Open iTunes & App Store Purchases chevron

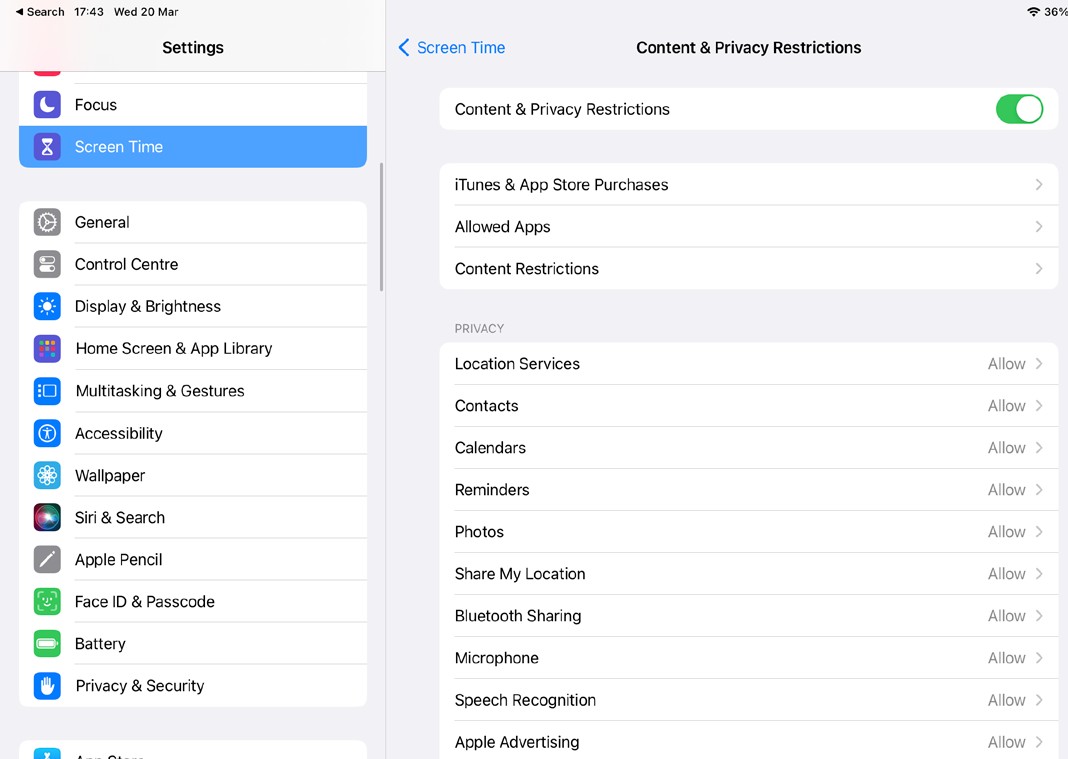pos(1039,185)
